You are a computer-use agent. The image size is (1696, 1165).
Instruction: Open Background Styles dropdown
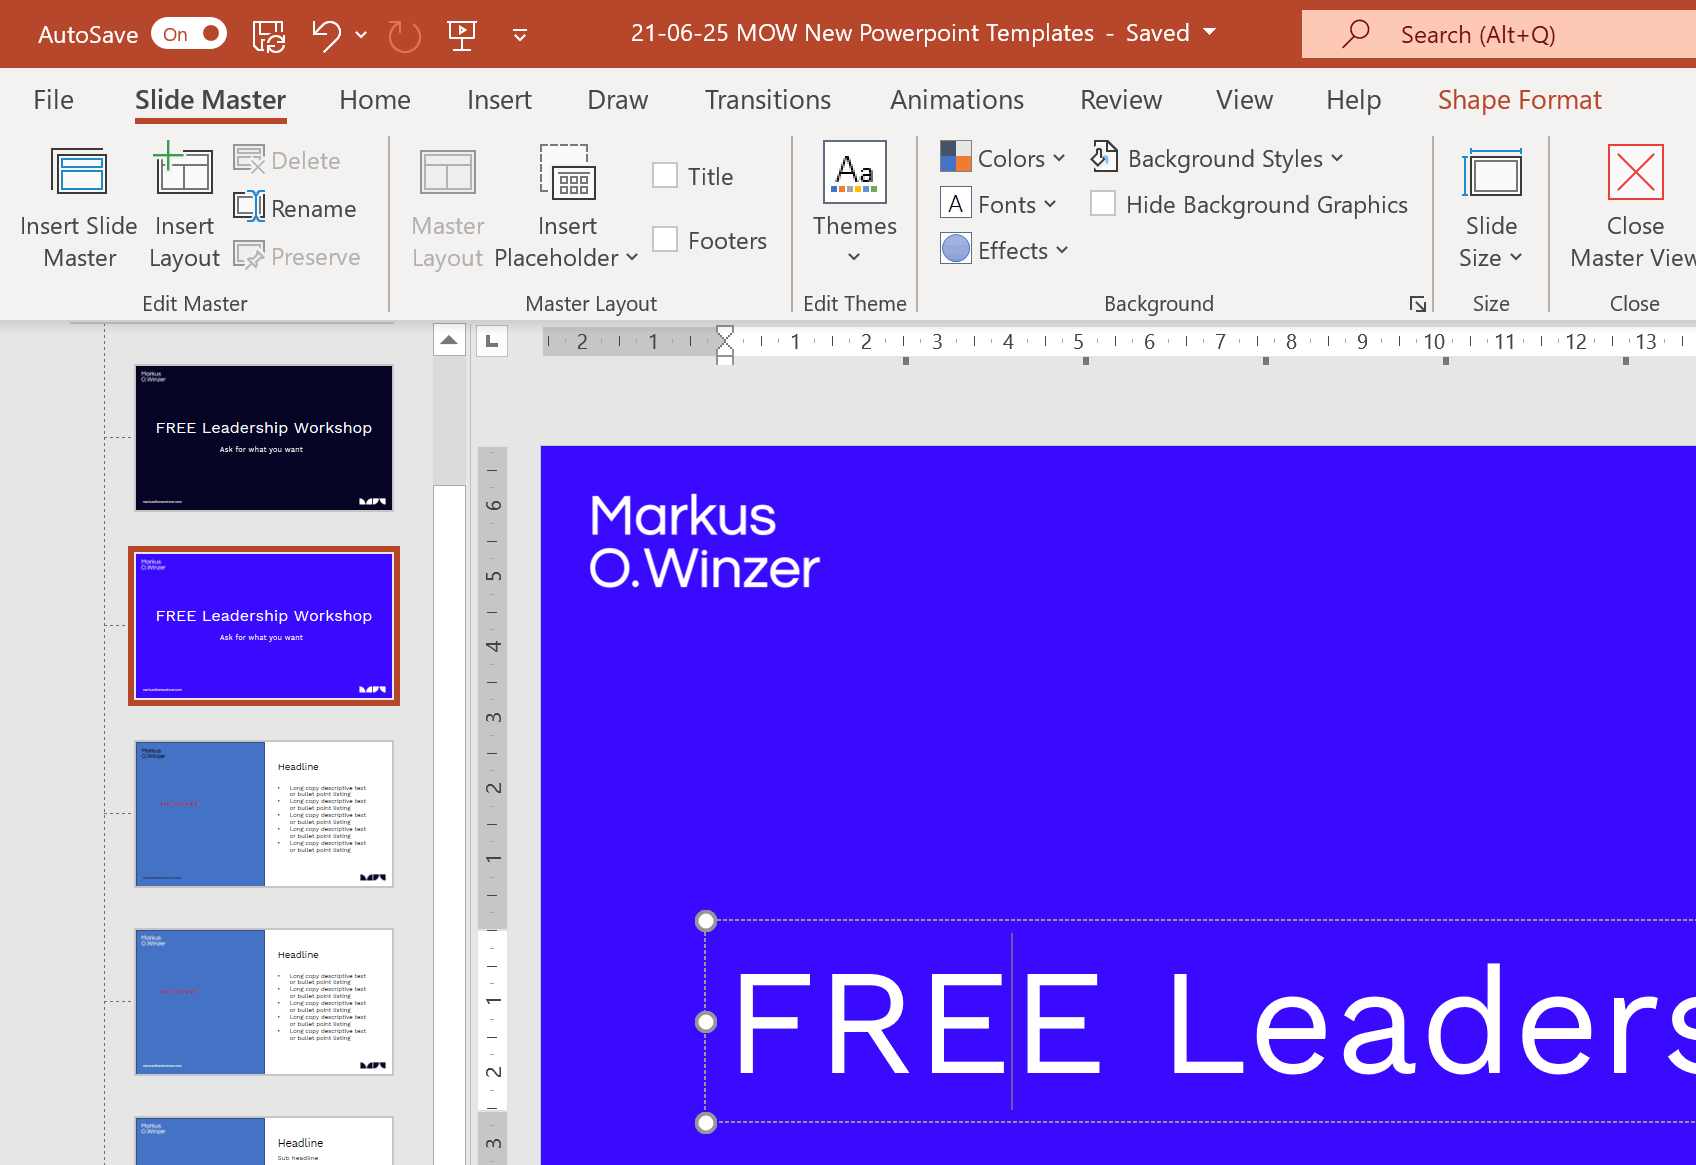tap(1217, 158)
